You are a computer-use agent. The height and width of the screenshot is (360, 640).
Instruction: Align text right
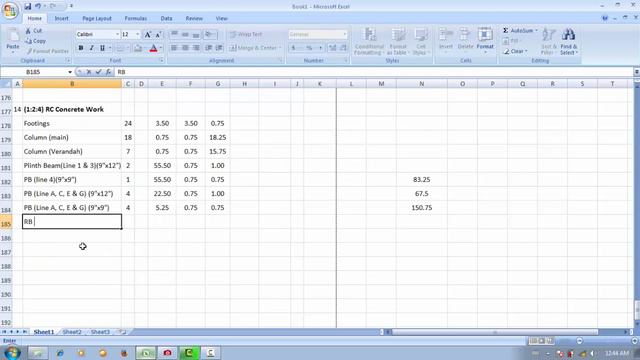coord(196,48)
